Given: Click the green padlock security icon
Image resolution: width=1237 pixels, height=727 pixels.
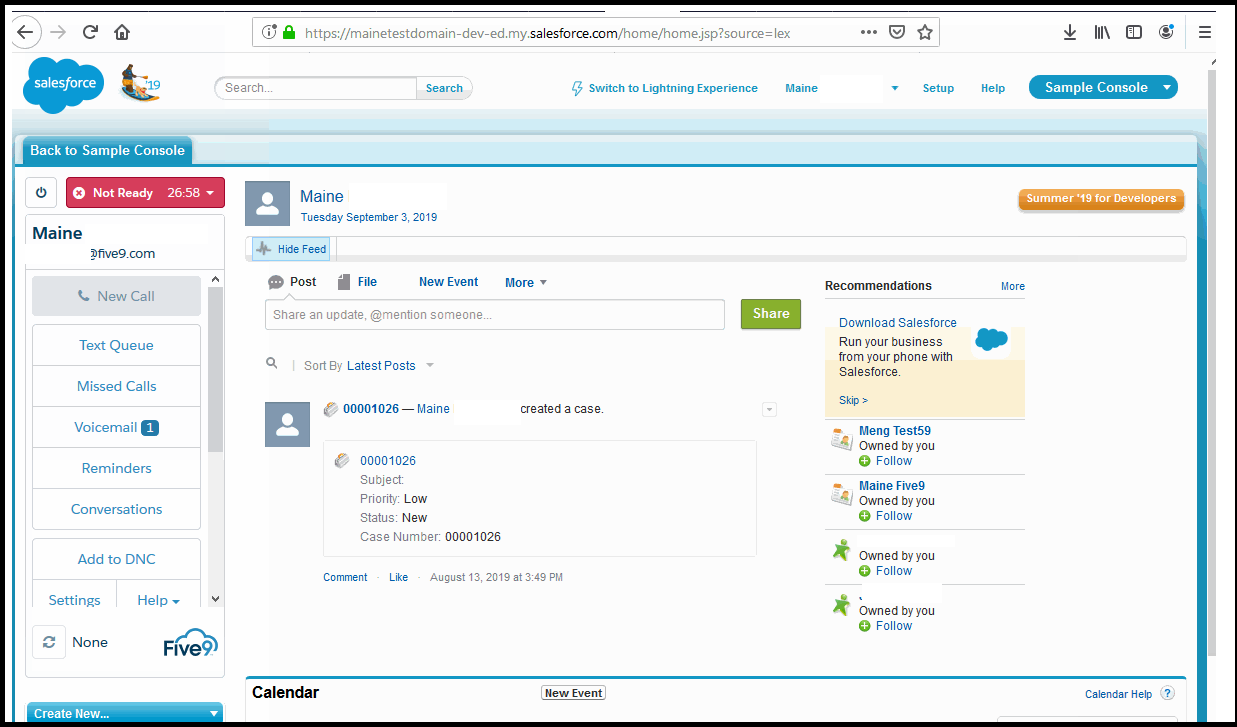Looking at the screenshot, I should coord(289,32).
